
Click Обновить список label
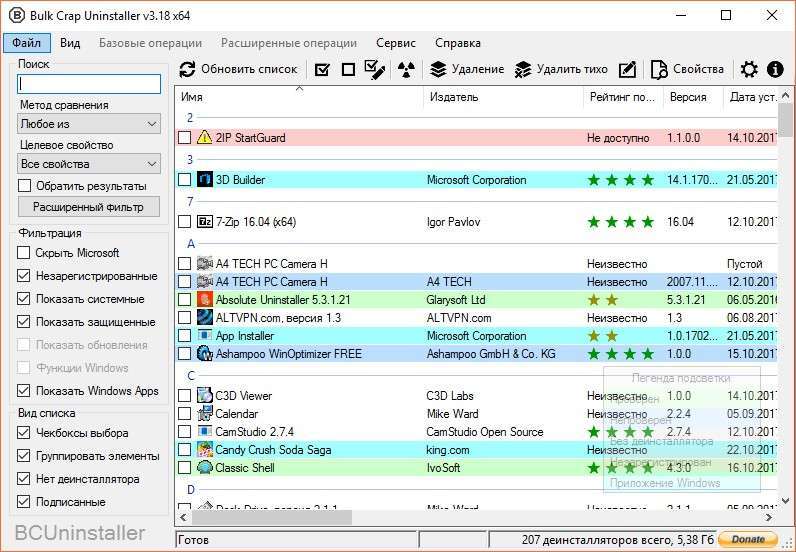click(x=249, y=69)
